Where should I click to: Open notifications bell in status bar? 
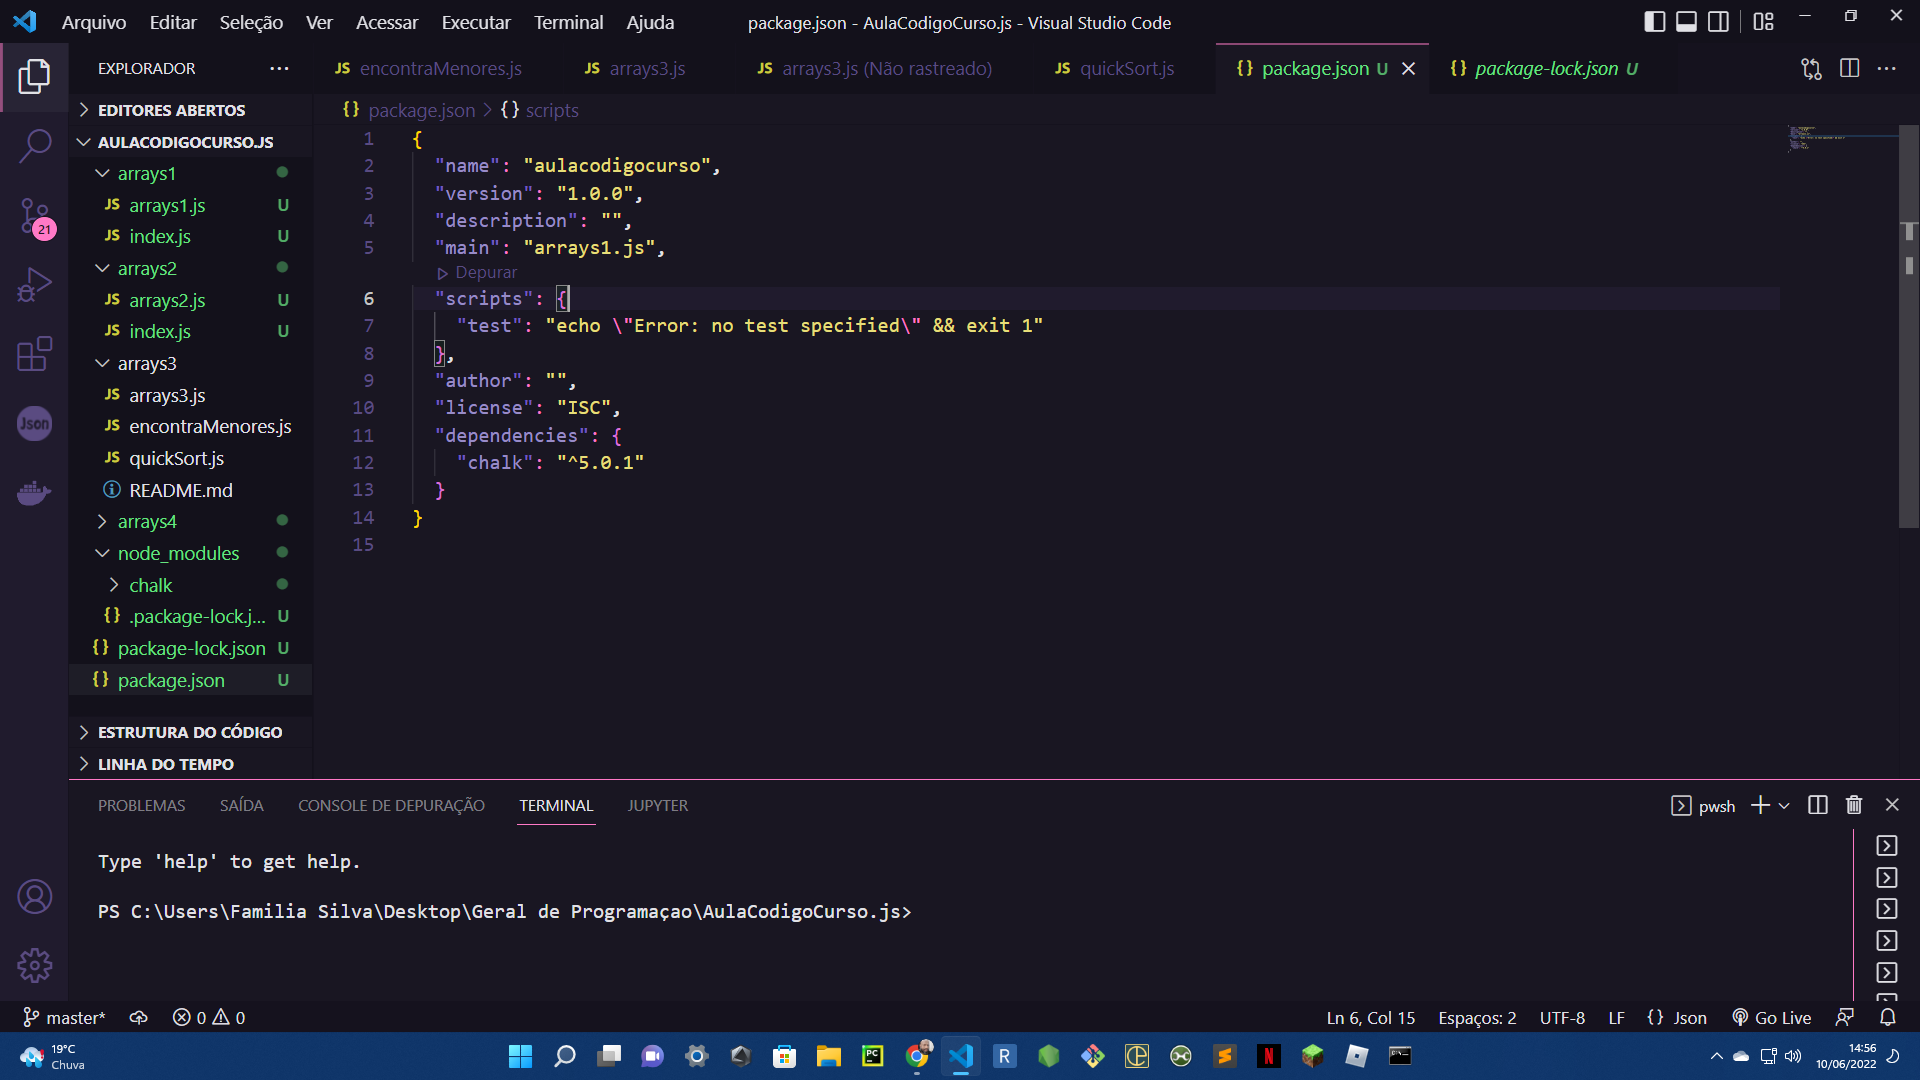pyautogui.click(x=1888, y=1018)
